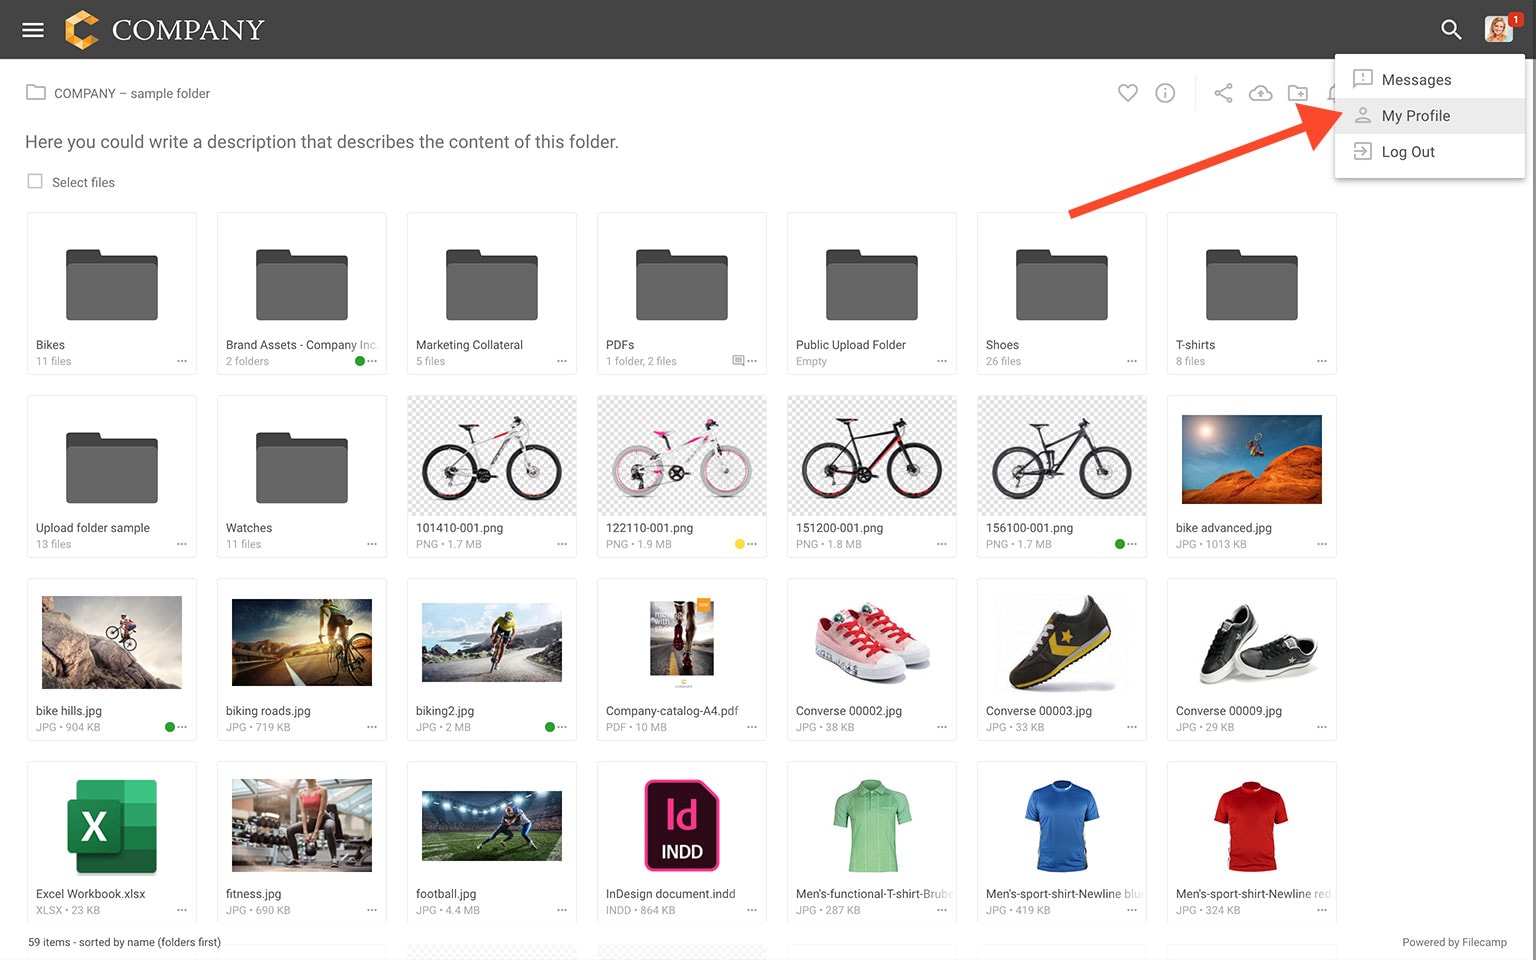Open the three-dot menu for Excel Workbook.xlsx
1536x960 pixels.
pos(182,910)
